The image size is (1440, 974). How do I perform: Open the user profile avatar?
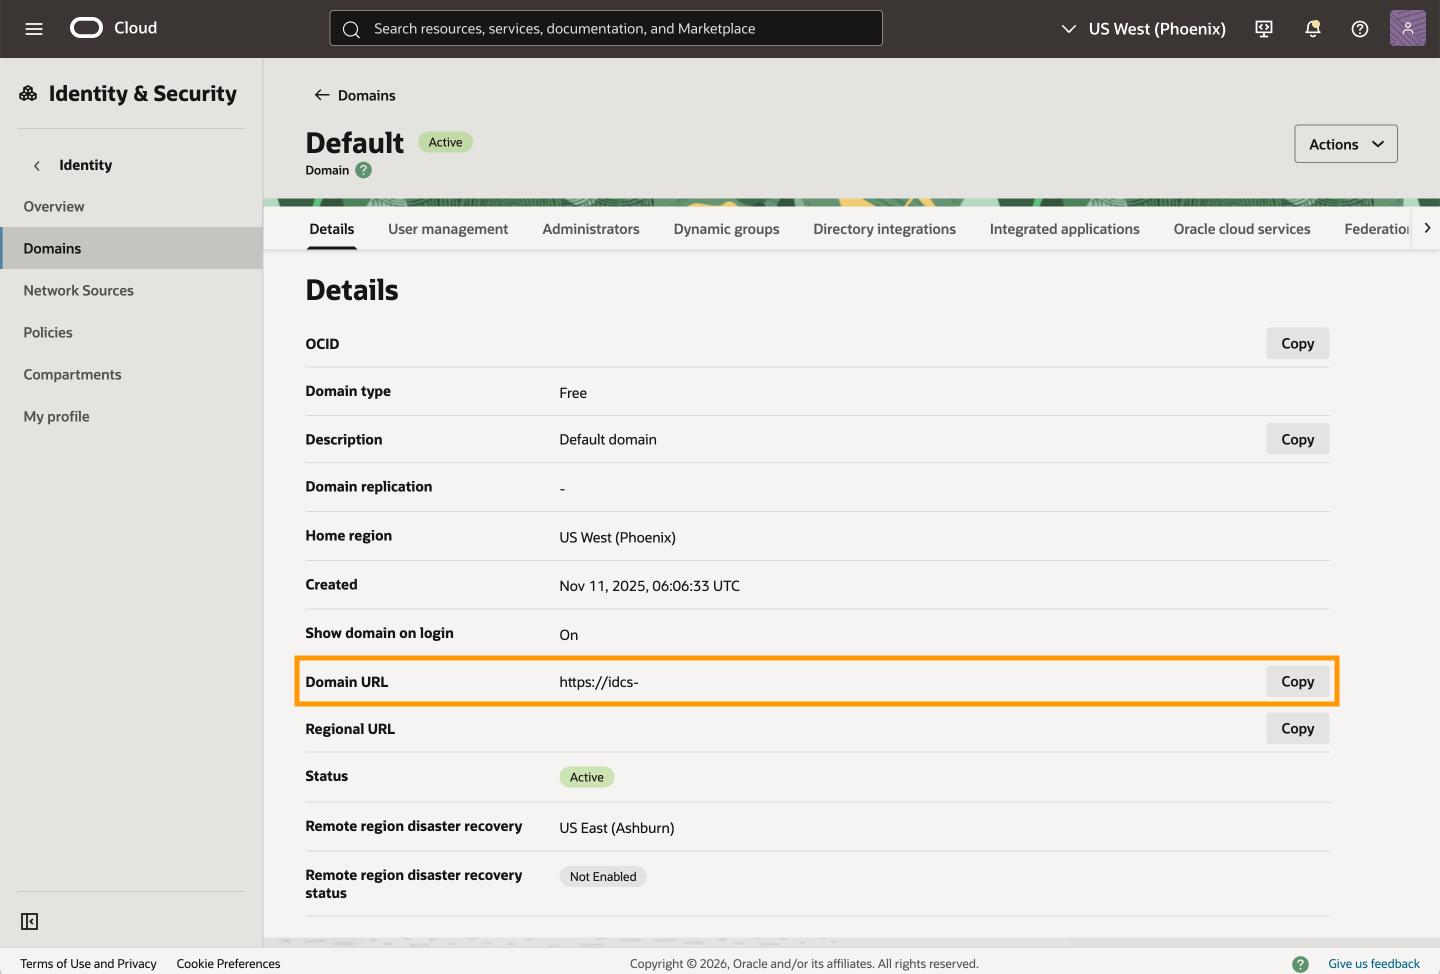[x=1407, y=28]
